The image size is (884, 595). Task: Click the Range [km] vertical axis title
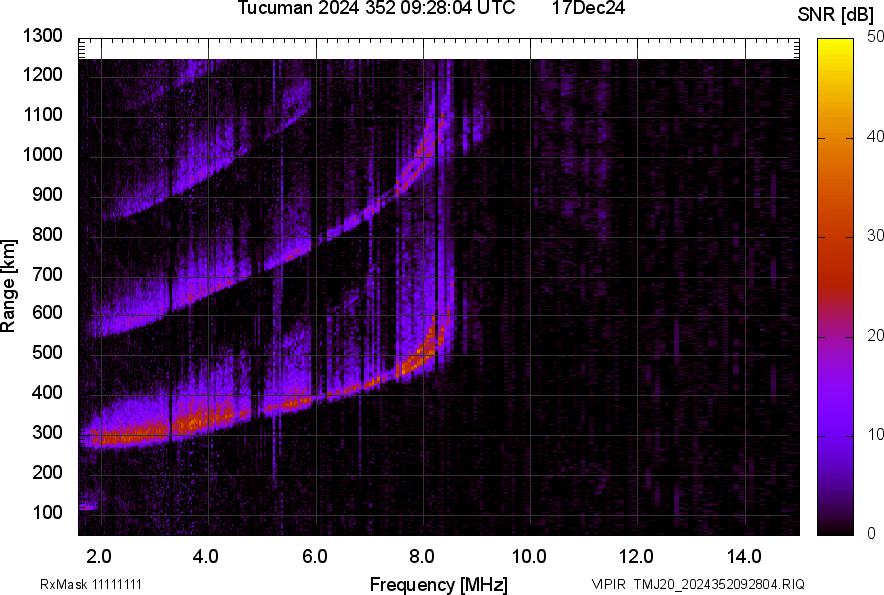8,286
